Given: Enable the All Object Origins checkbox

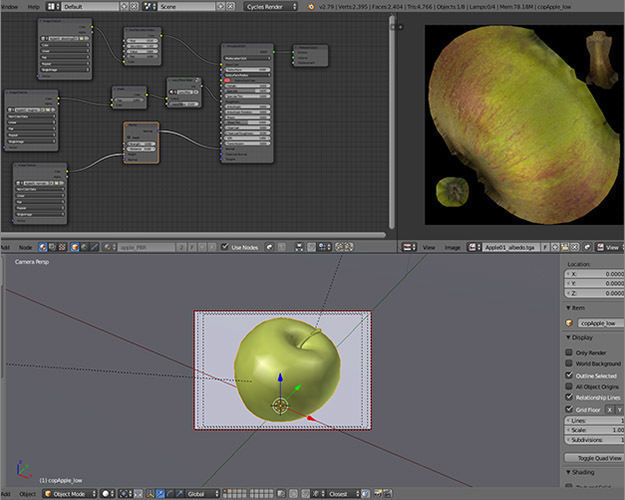Looking at the screenshot, I should tap(569, 386).
